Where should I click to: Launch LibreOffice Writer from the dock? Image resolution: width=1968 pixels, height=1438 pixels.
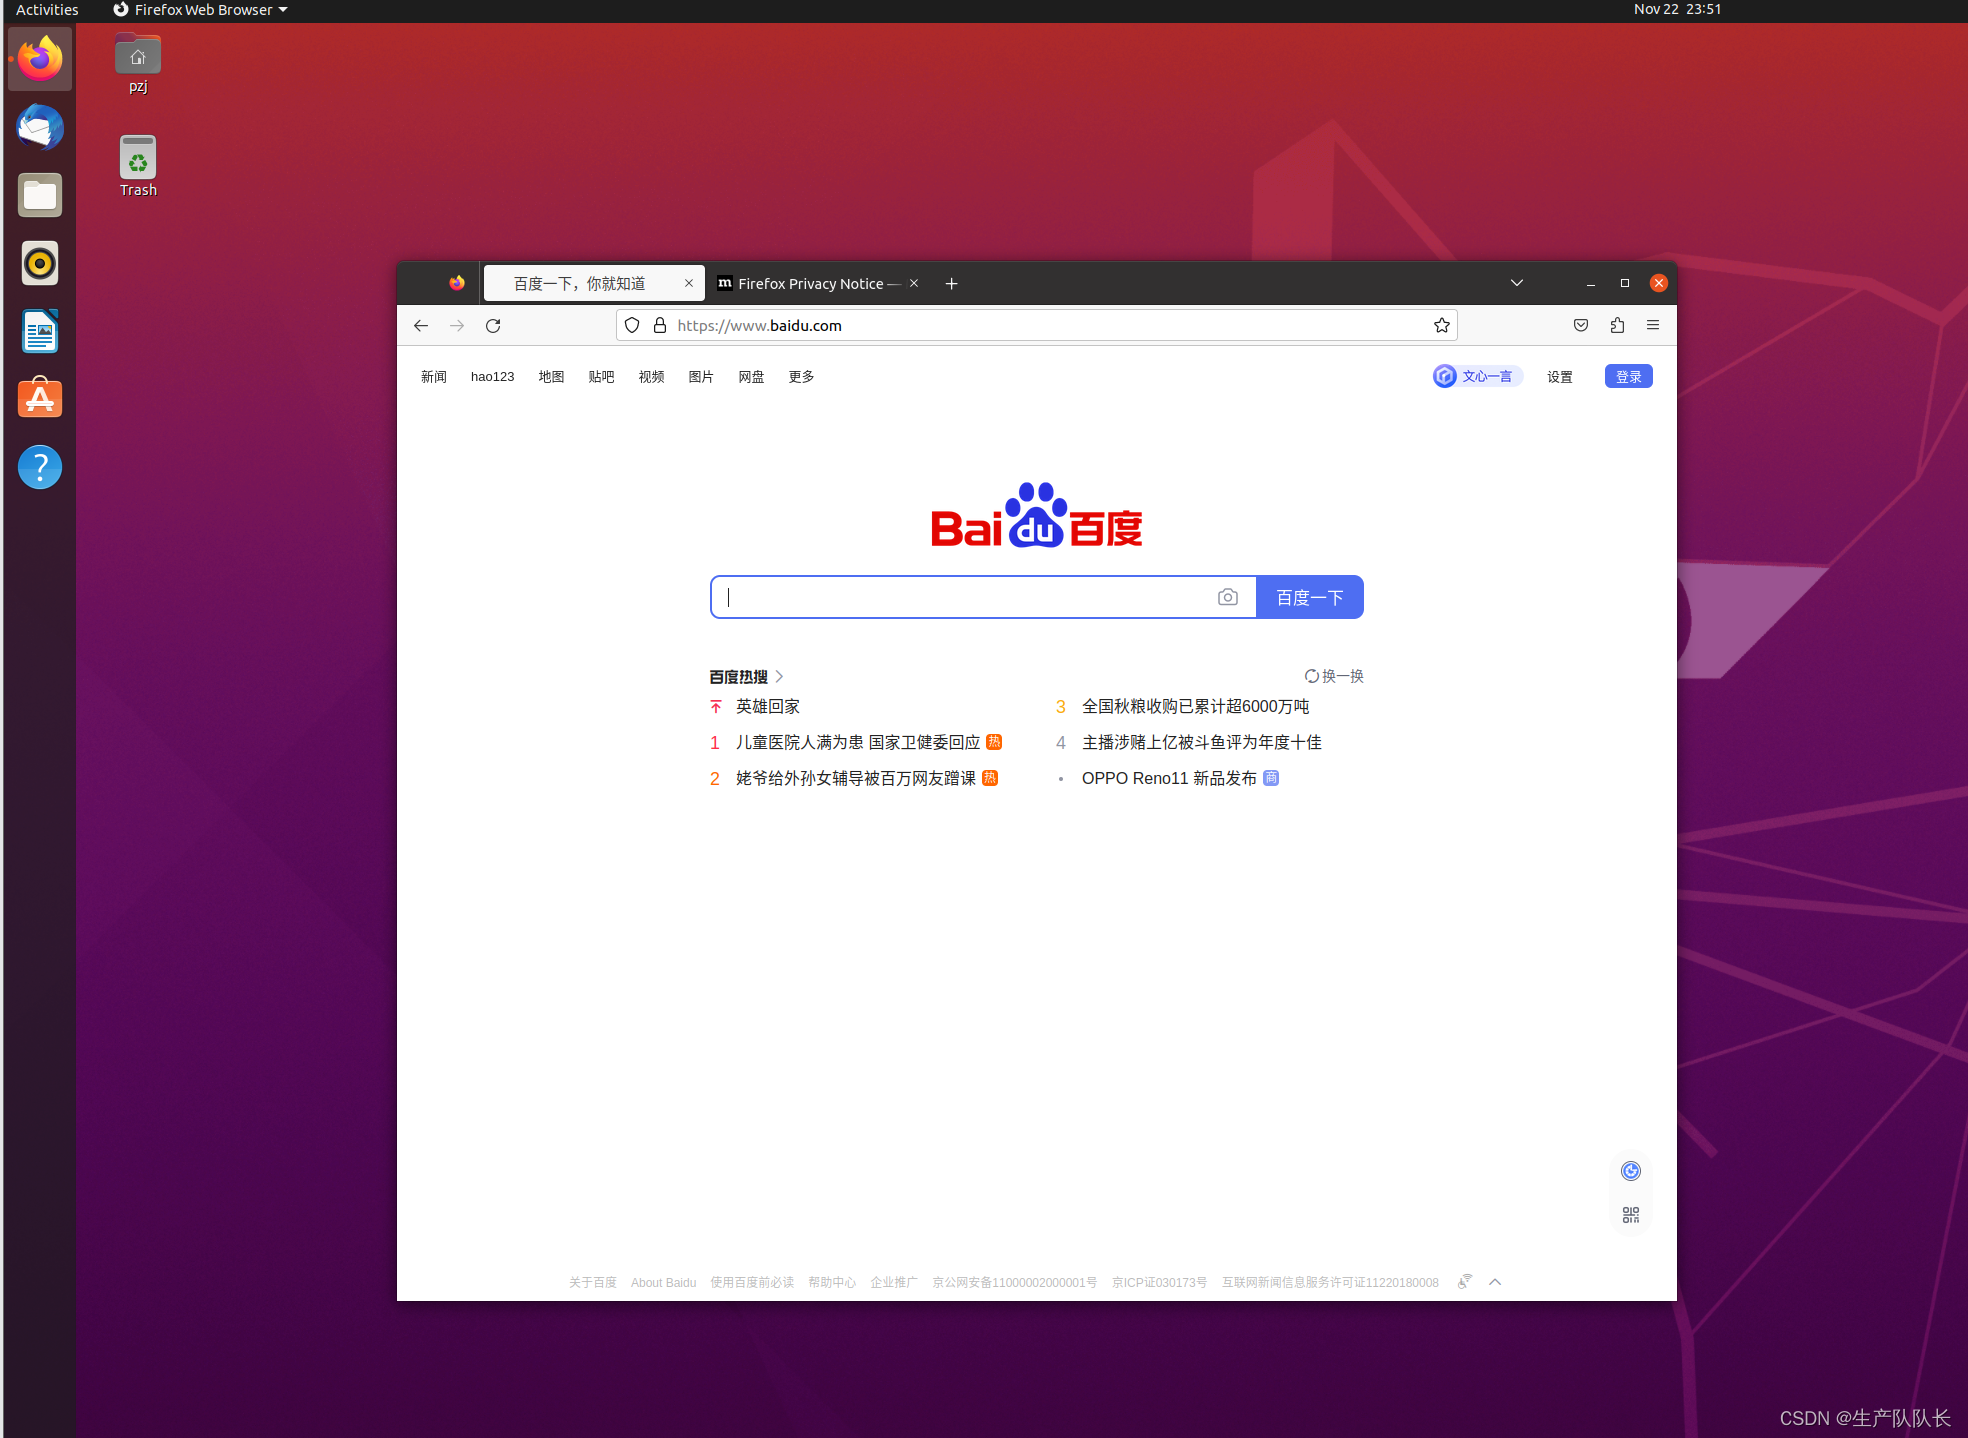click(x=40, y=332)
